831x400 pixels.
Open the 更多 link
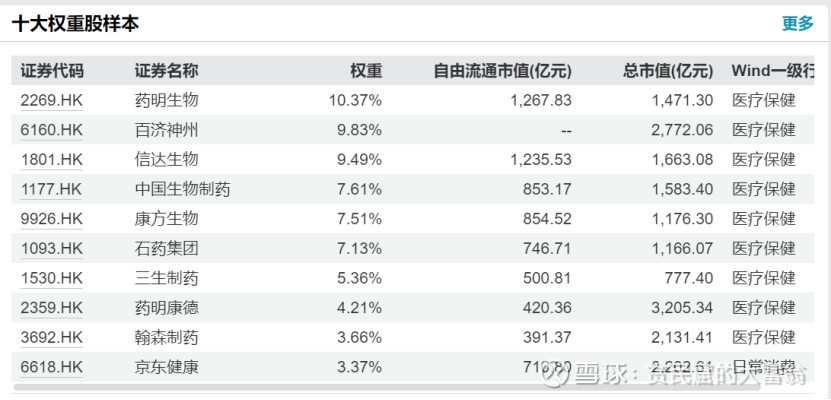coord(797,24)
